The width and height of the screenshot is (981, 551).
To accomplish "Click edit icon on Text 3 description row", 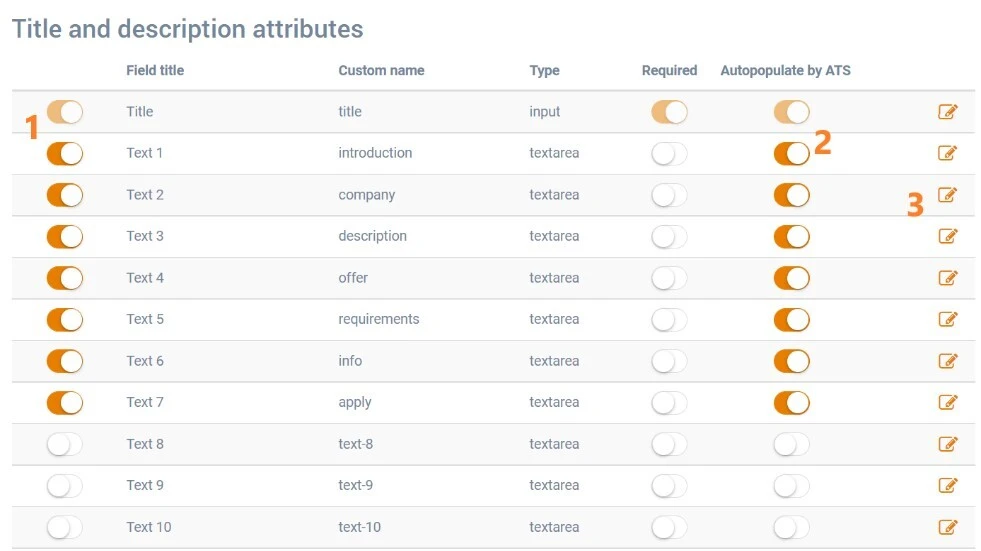I will click(x=947, y=237).
